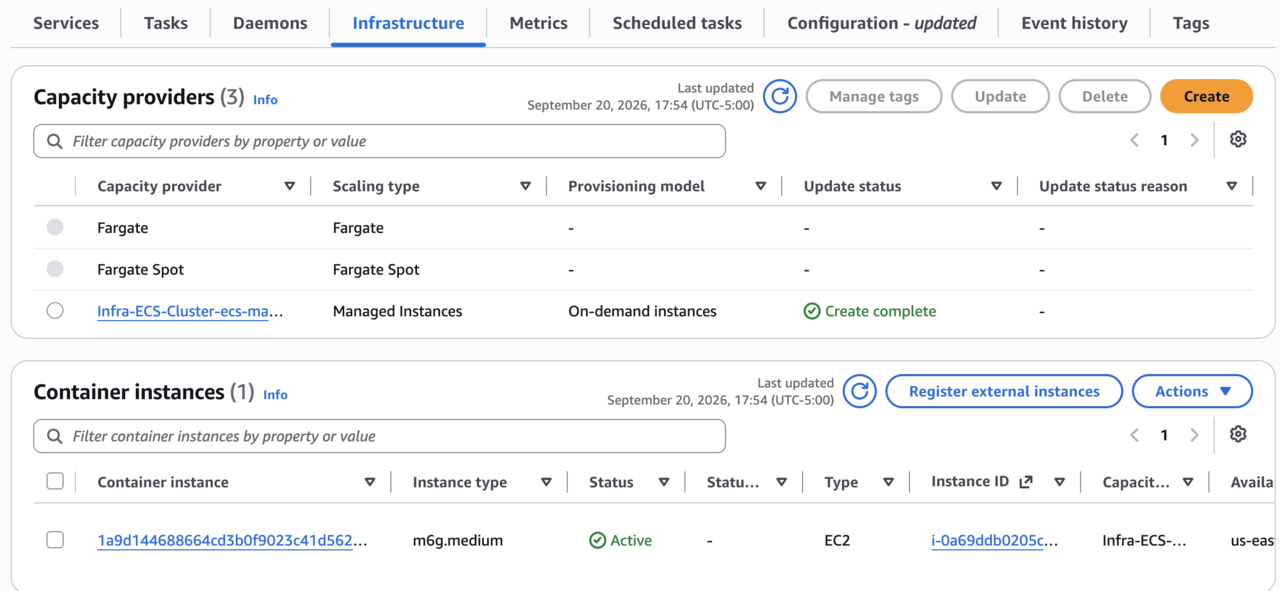Sort by the container instances Status column
1280x591 pixels.
click(x=664, y=482)
